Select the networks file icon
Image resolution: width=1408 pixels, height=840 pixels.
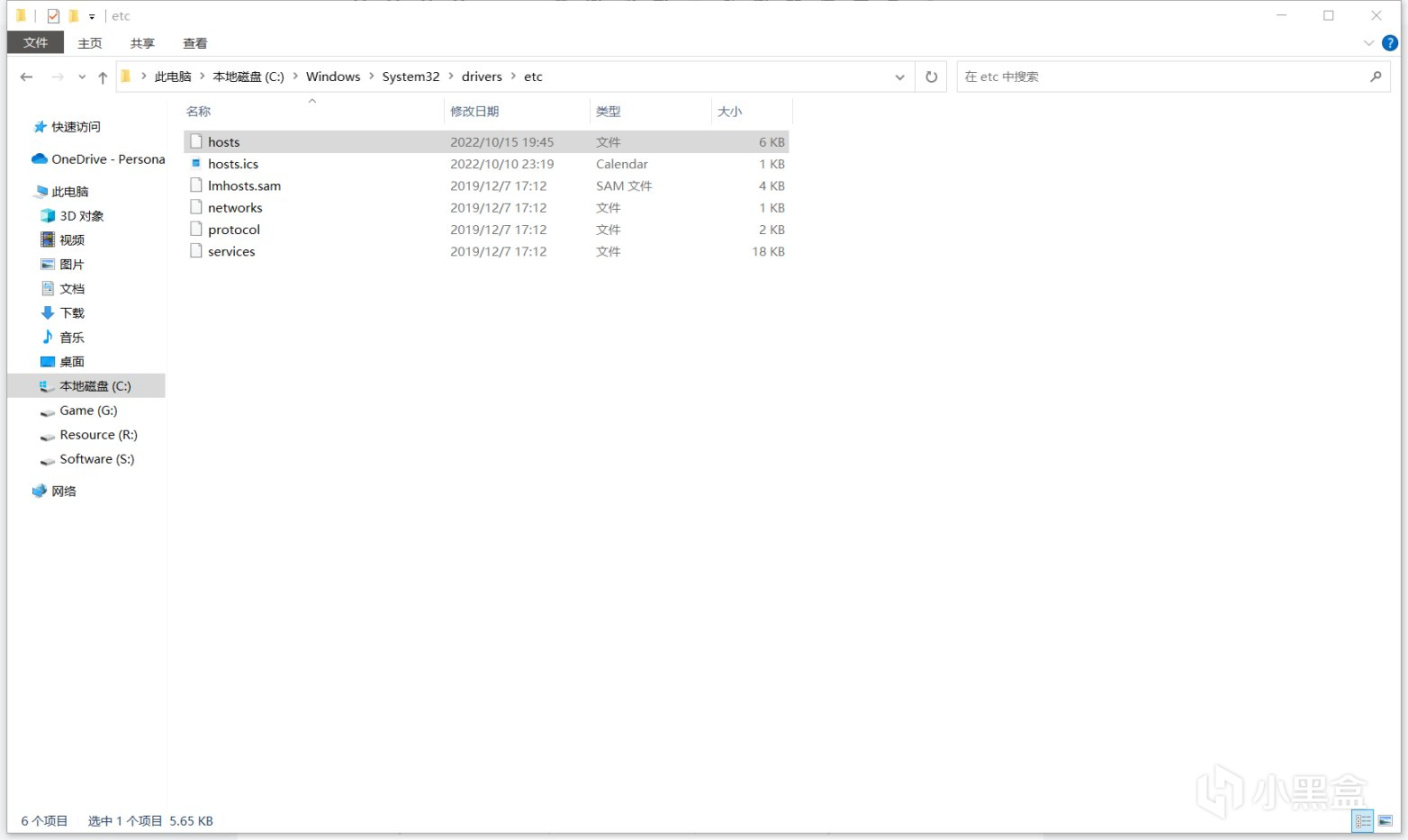(x=197, y=208)
